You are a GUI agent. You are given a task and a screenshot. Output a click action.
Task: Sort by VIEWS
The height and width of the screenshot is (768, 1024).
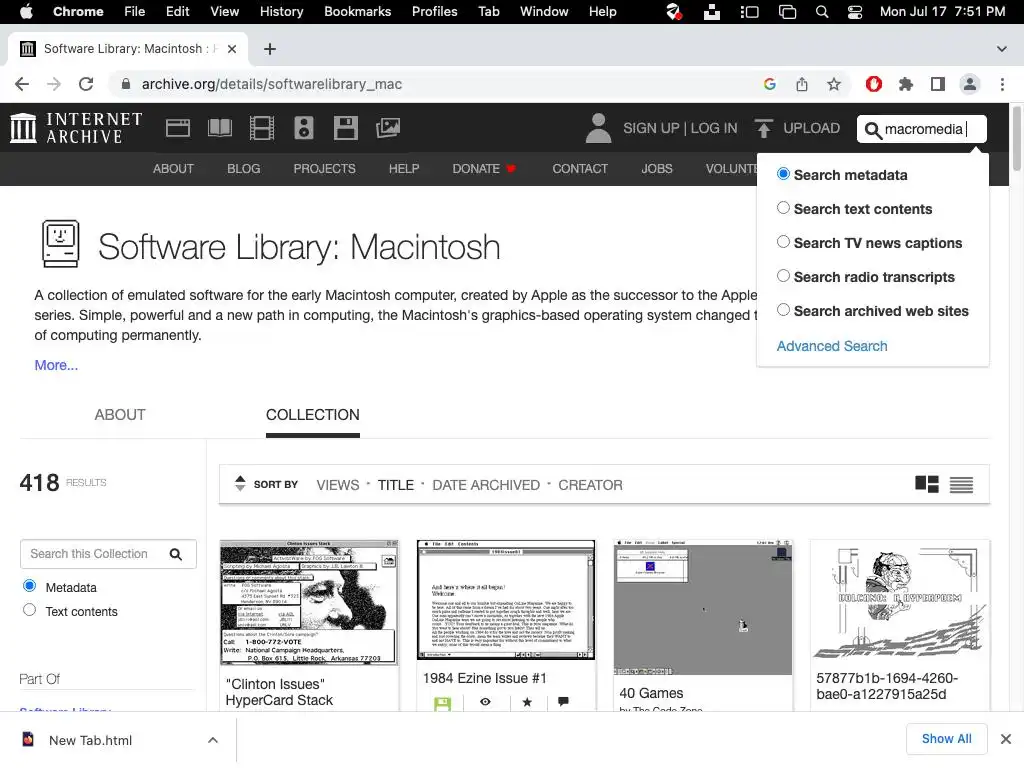coord(338,485)
